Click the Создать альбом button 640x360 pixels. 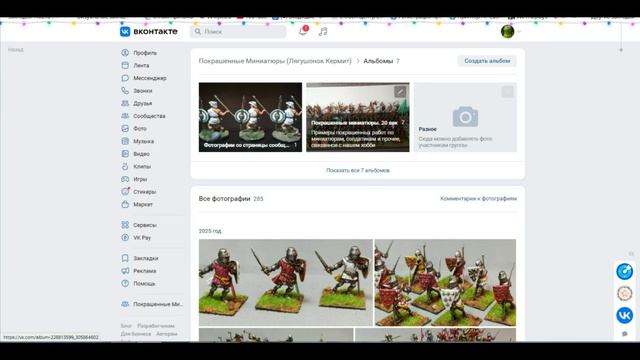click(x=487, y=61)
